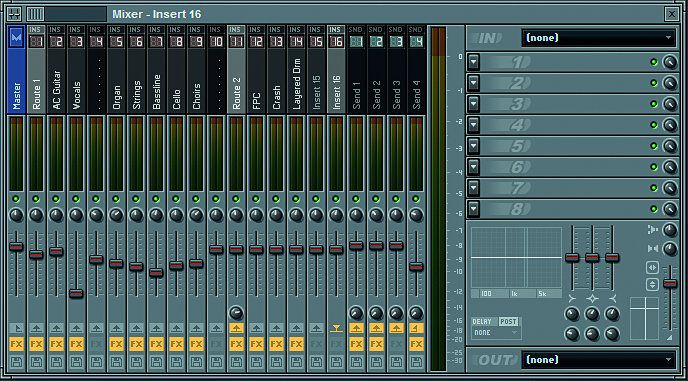Click the EQ 100 Hz band label
Image resolution: width=688 pixels, height=381 pixels.
pos(486,294)
